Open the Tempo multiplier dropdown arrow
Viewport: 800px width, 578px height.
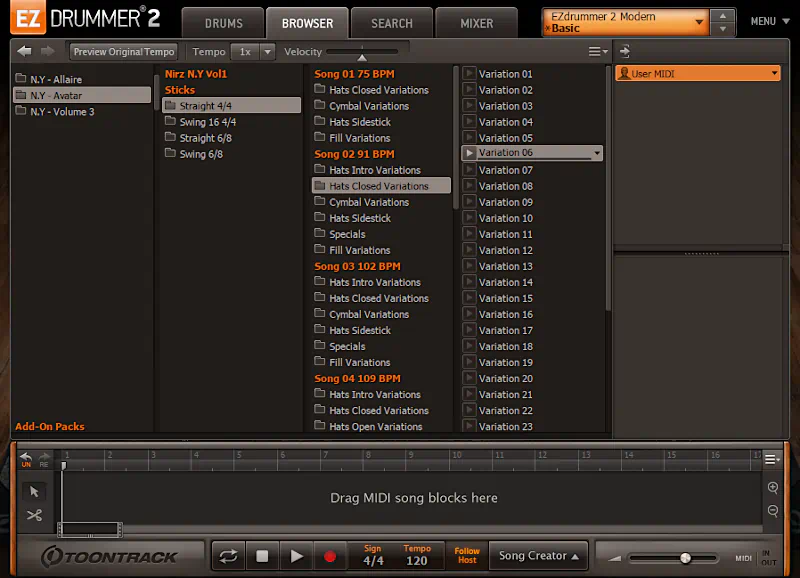267,52
